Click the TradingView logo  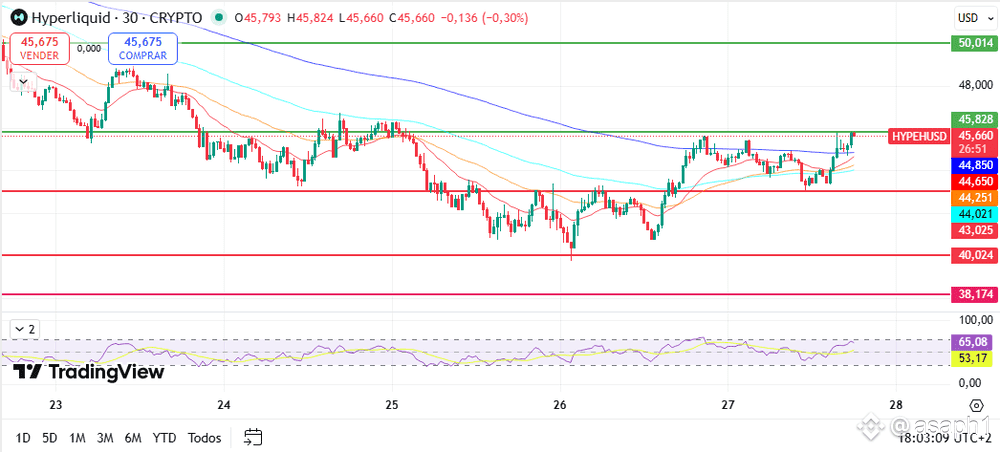(89, 372)
